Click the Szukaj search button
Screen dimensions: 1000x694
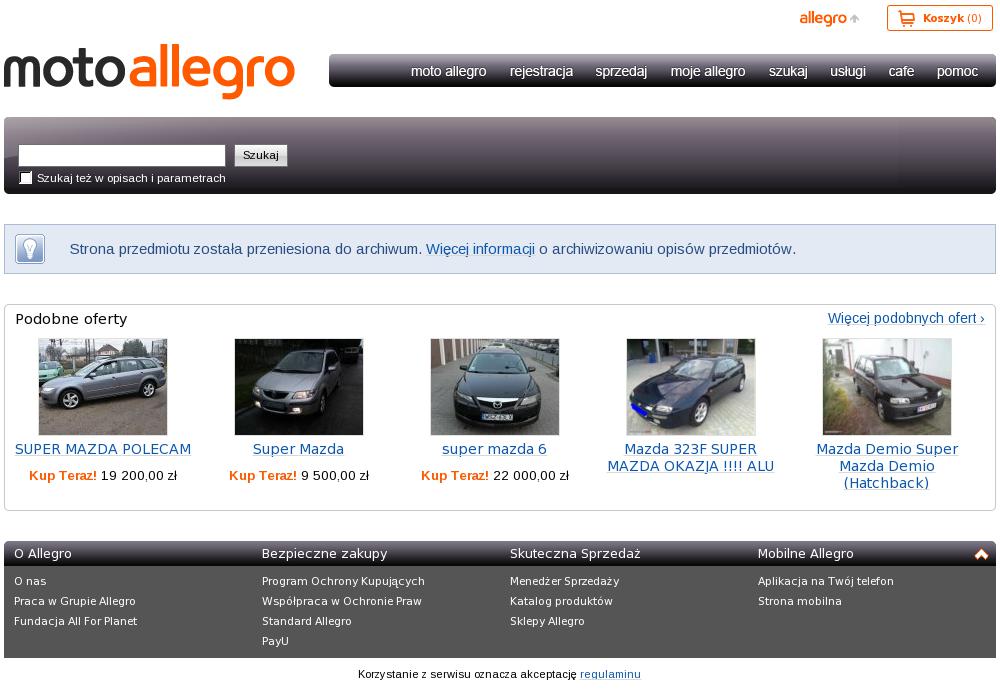point(261,155)
